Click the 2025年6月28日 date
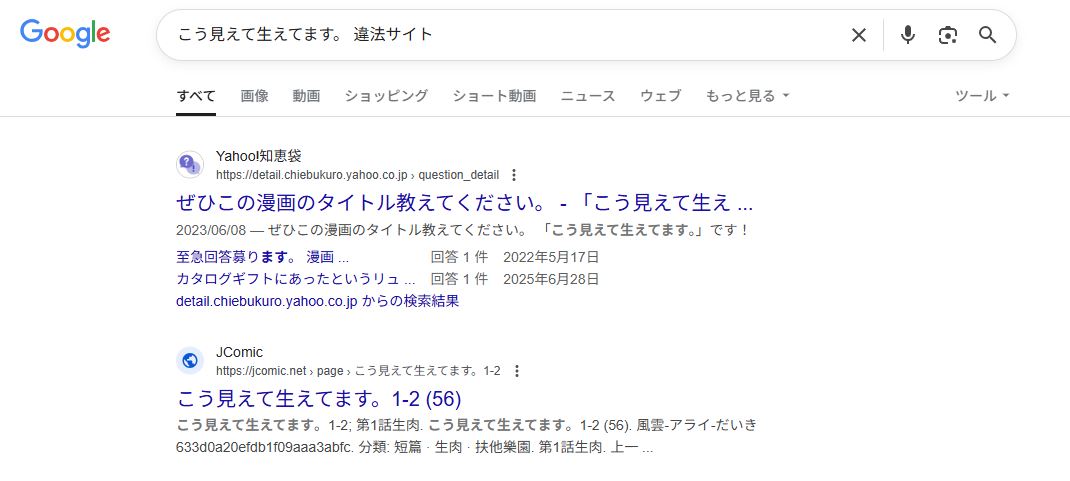The width and height of the screenshot is (1070, 481). pos(551,279)
